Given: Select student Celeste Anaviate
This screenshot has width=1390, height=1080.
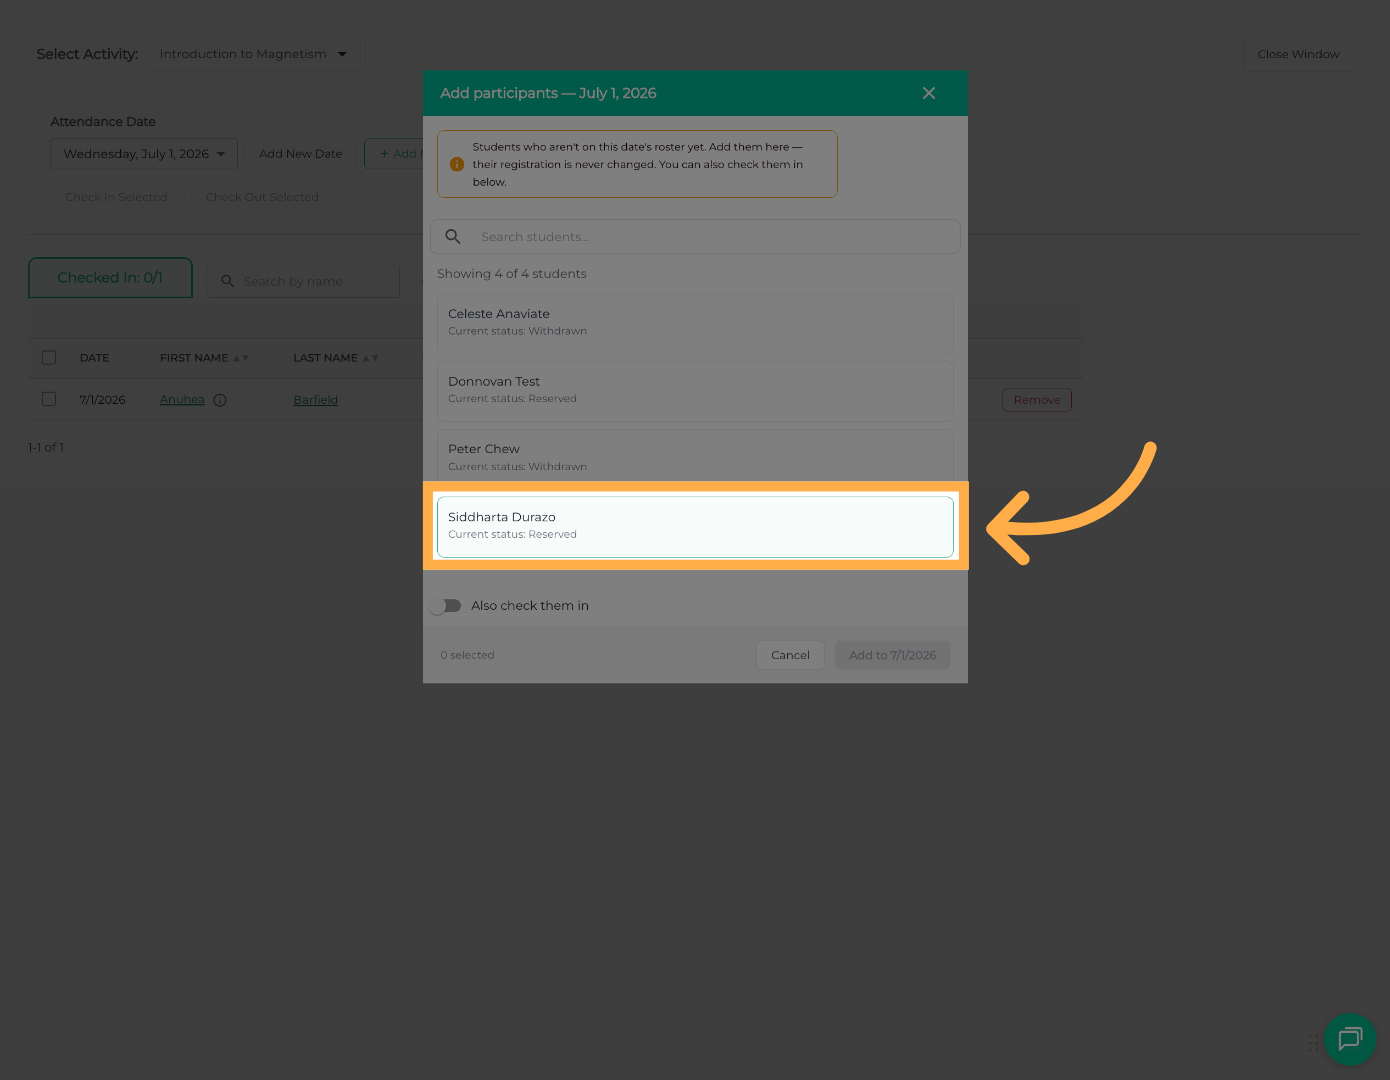Looking at the screenshot, I should click(x=695, y=324).
